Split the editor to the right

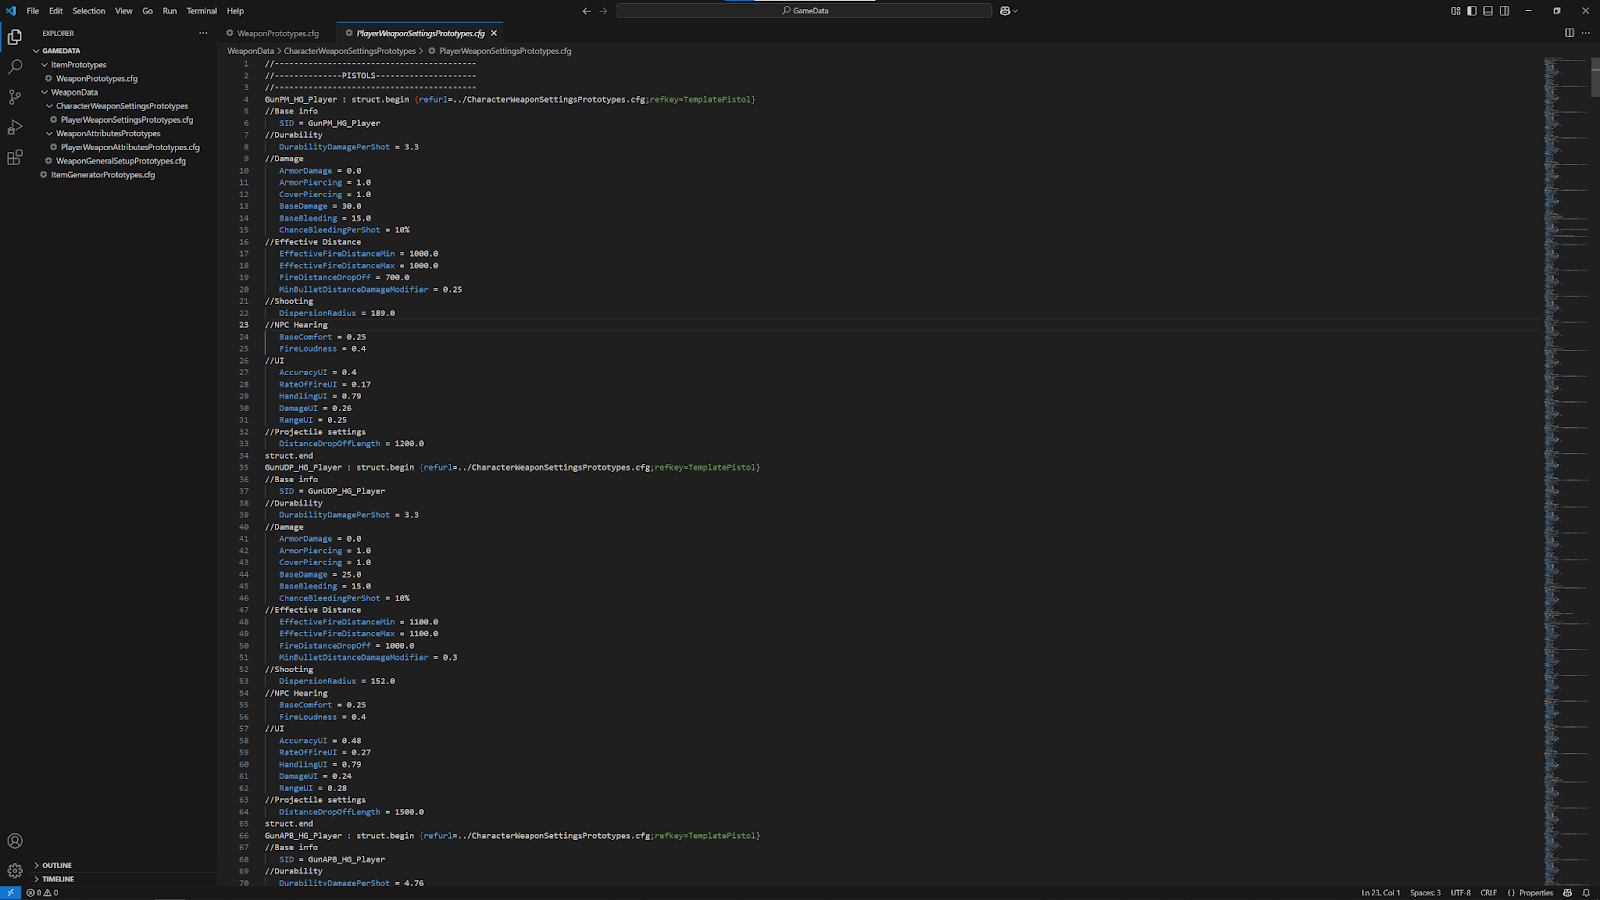click(x=1569, y=33)
